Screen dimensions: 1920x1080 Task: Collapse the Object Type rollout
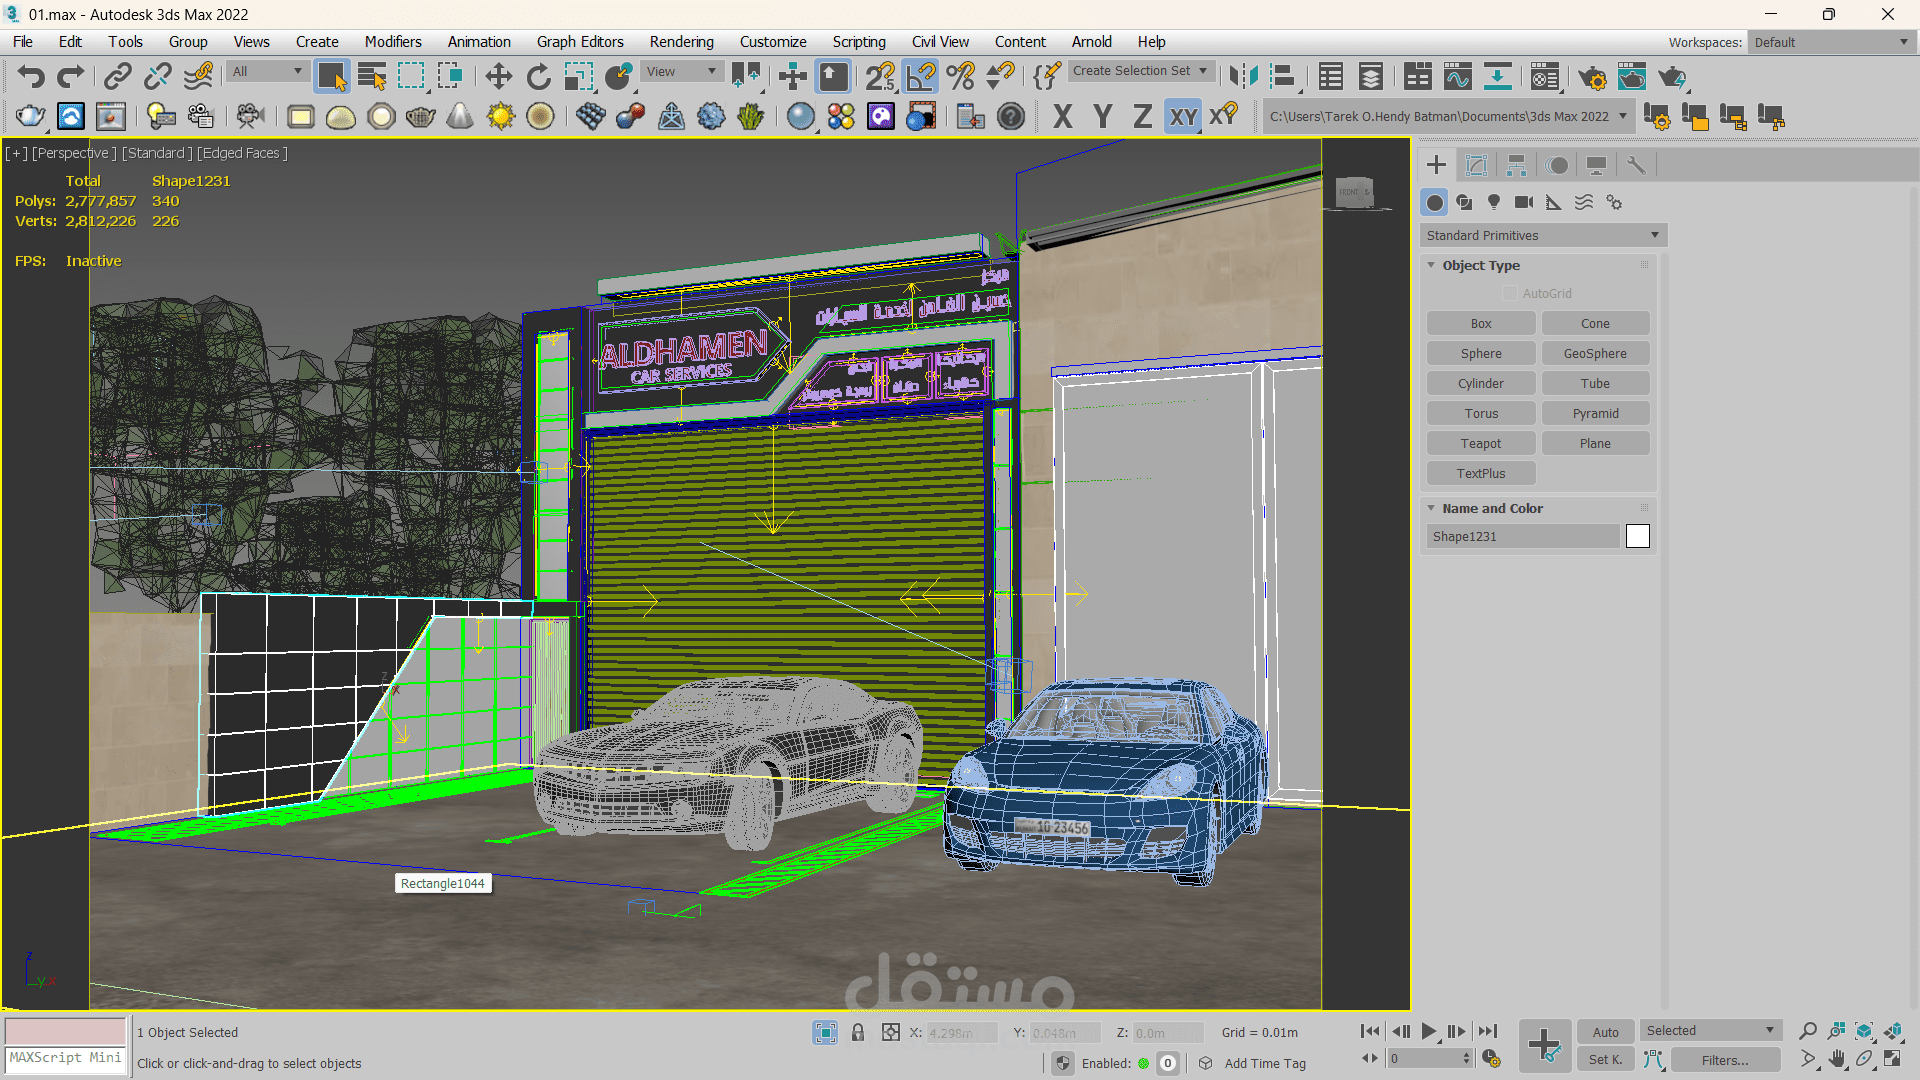(x=1480, y=265)
